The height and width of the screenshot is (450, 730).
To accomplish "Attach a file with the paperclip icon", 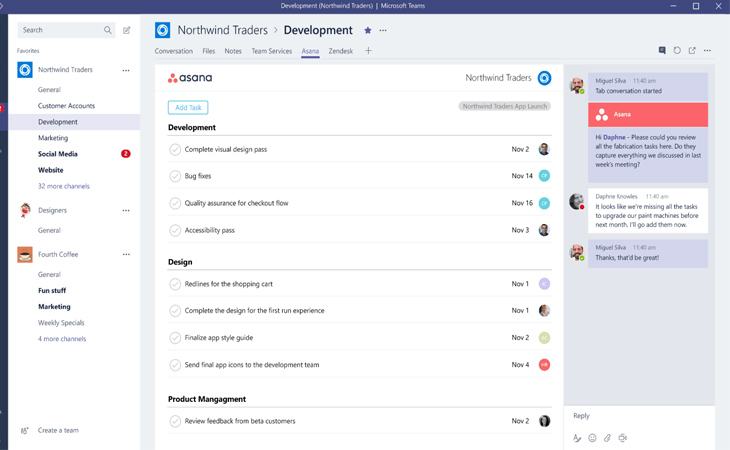I will (x=607, y=438).
